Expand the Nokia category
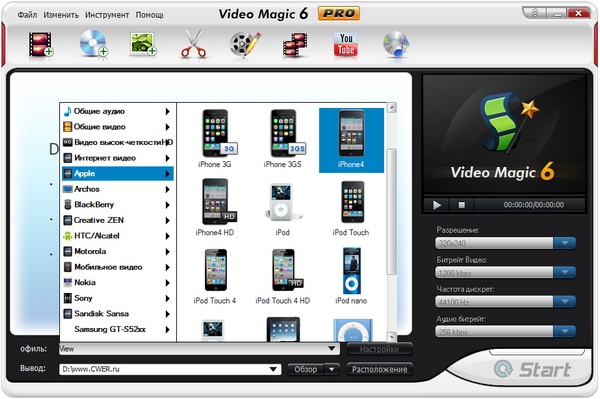600x399 pixels. (117, 283)
